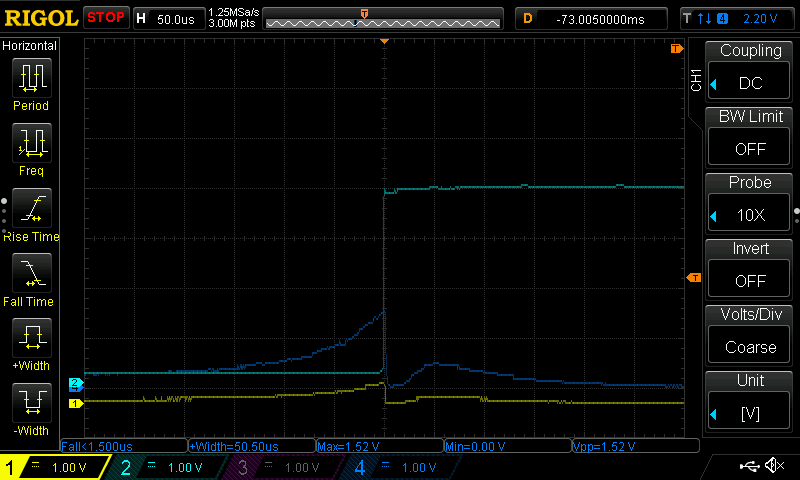
Task: Click the Min=0.00 V measurement result
Action: 508,447
